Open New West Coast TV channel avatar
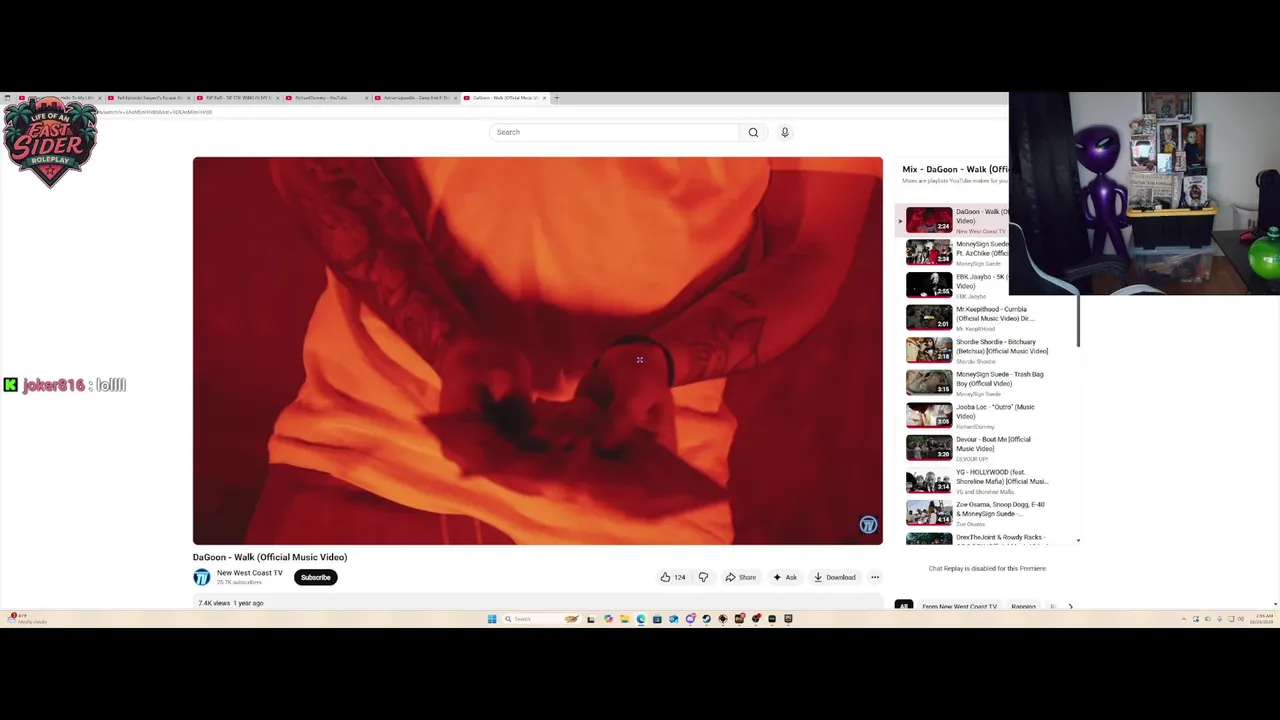Screen dimensions: 1280x720 point(201,577)
